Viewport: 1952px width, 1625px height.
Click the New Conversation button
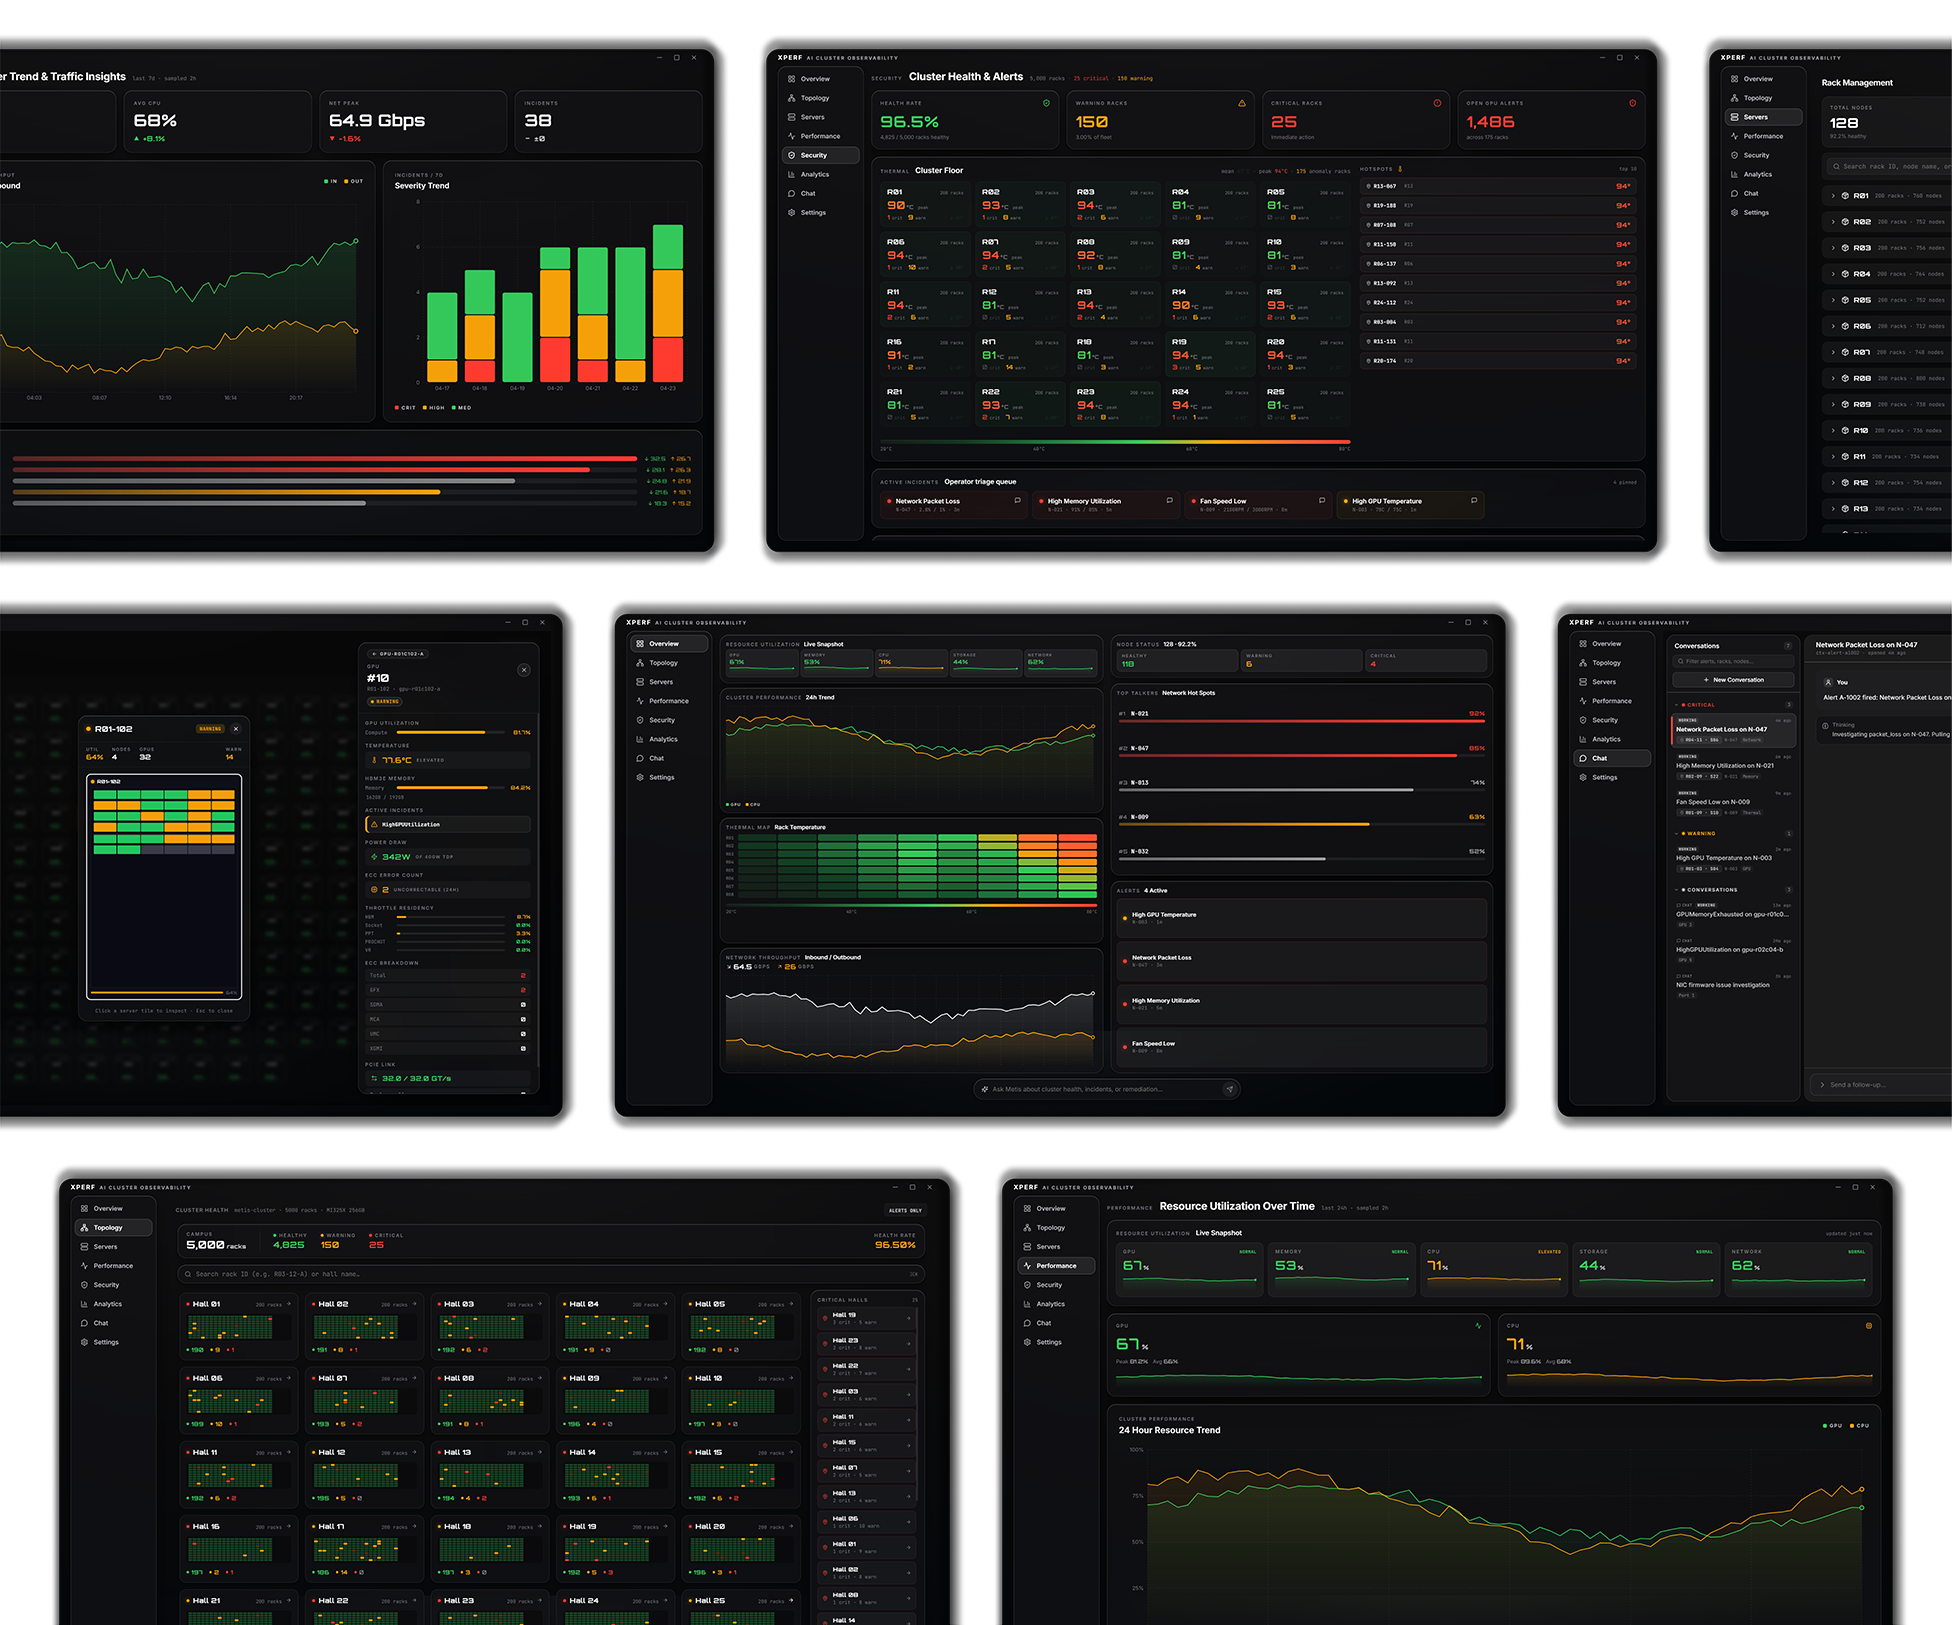(x=1734, y=680)
